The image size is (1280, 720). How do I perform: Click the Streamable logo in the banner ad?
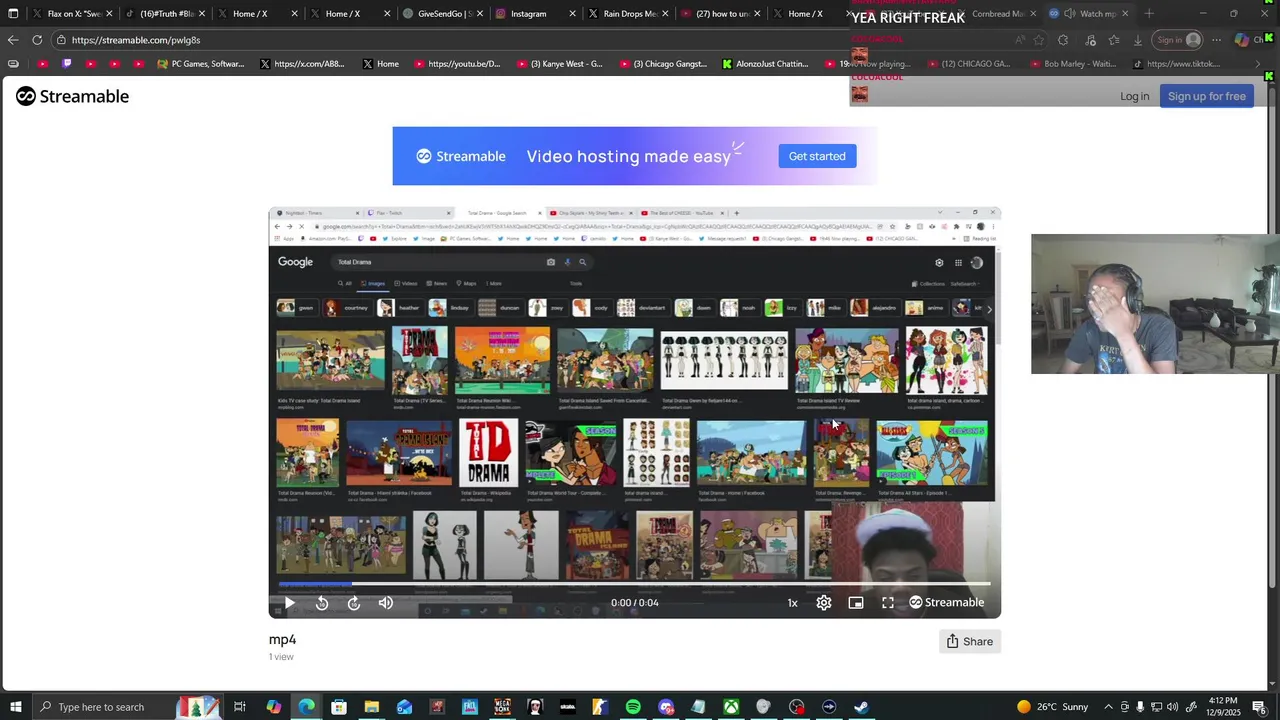click(461, 156)
